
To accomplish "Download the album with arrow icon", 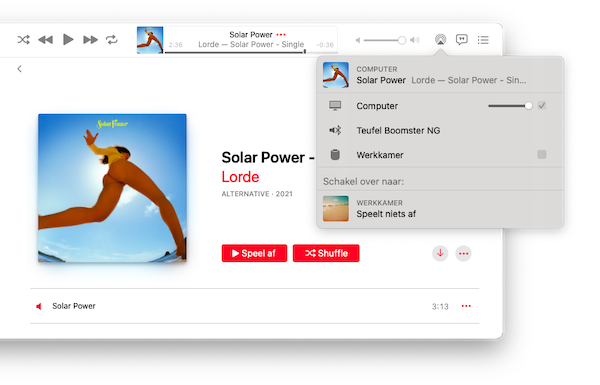I will [440, 253].
